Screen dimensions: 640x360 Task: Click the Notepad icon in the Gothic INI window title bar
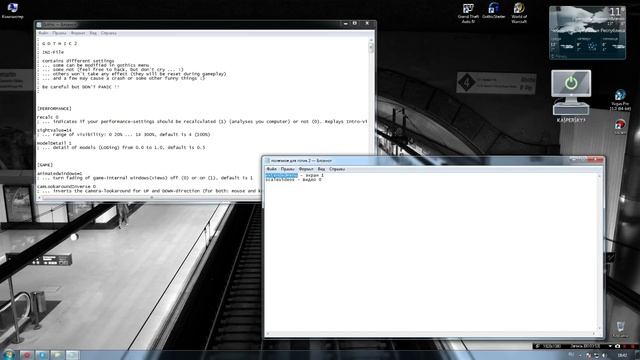39,24
